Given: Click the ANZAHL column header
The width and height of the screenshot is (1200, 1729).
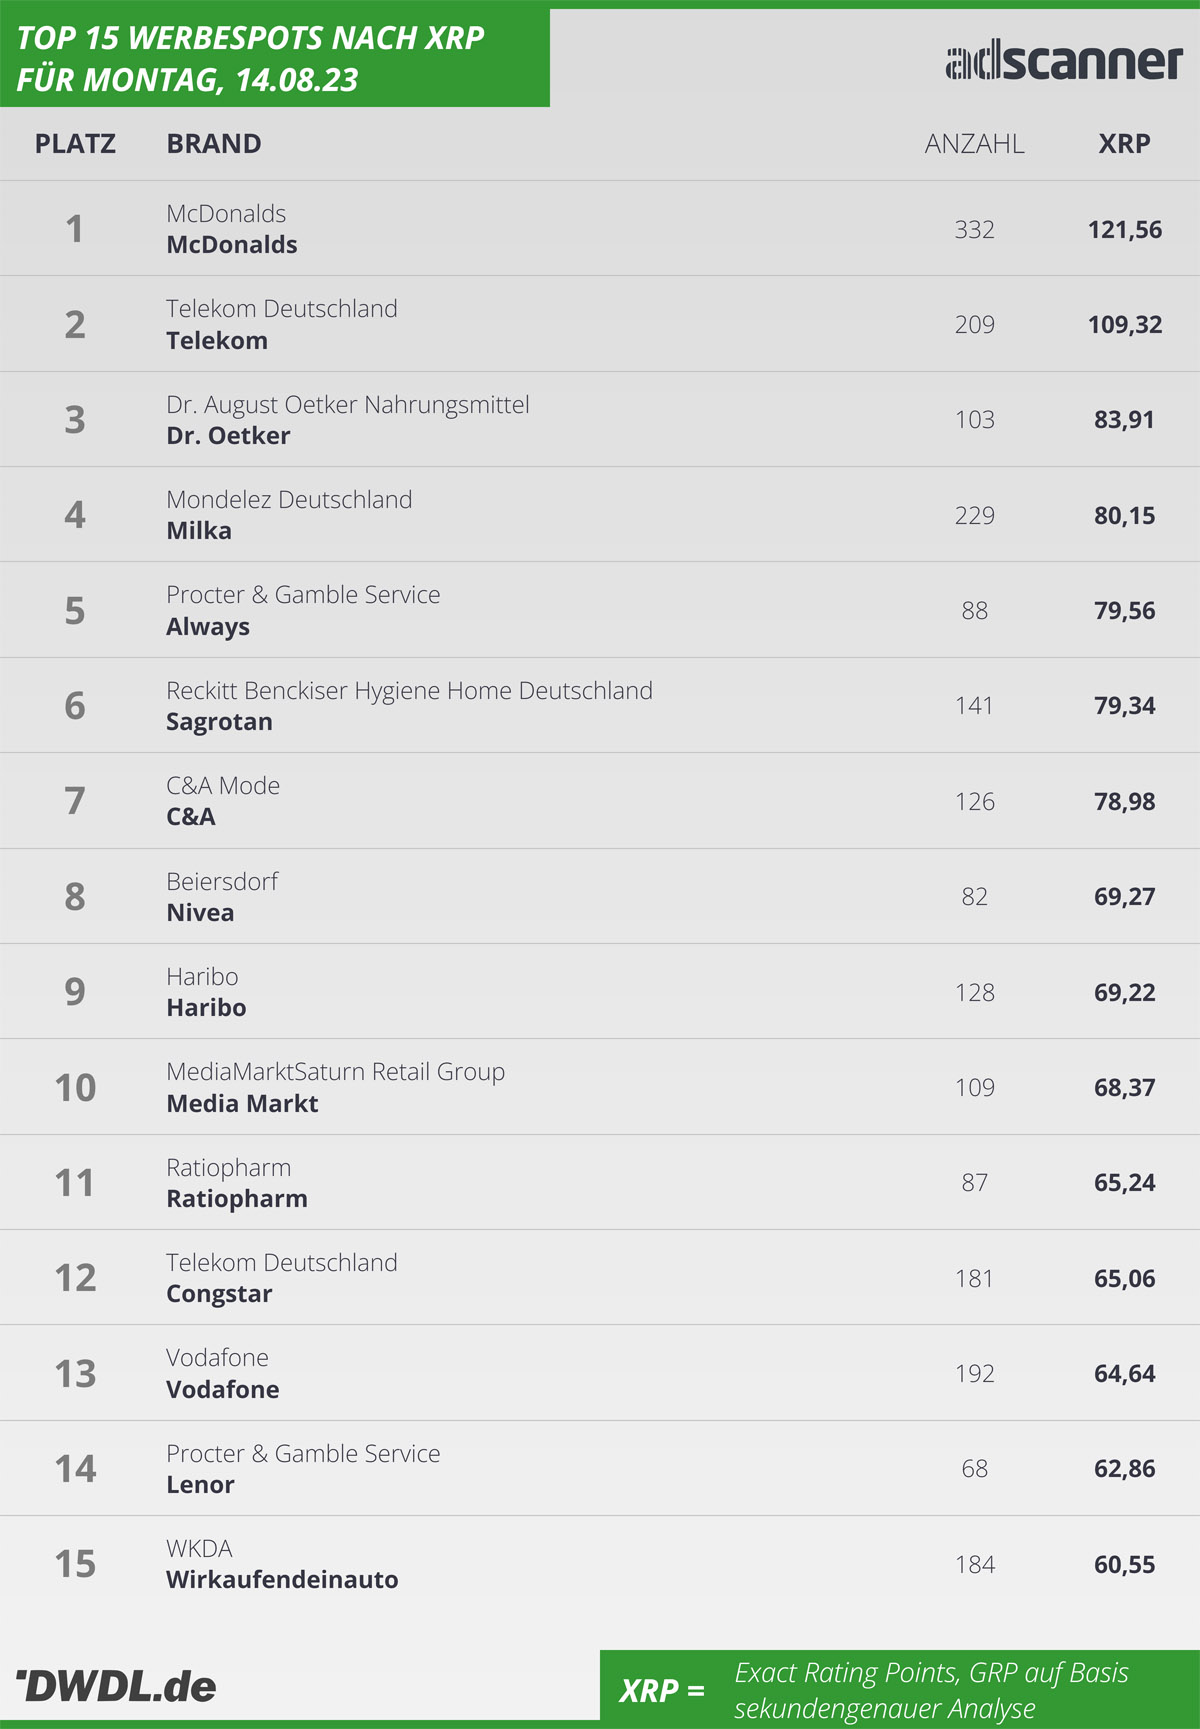Looking at the screenshot, I should click(974, 144).
